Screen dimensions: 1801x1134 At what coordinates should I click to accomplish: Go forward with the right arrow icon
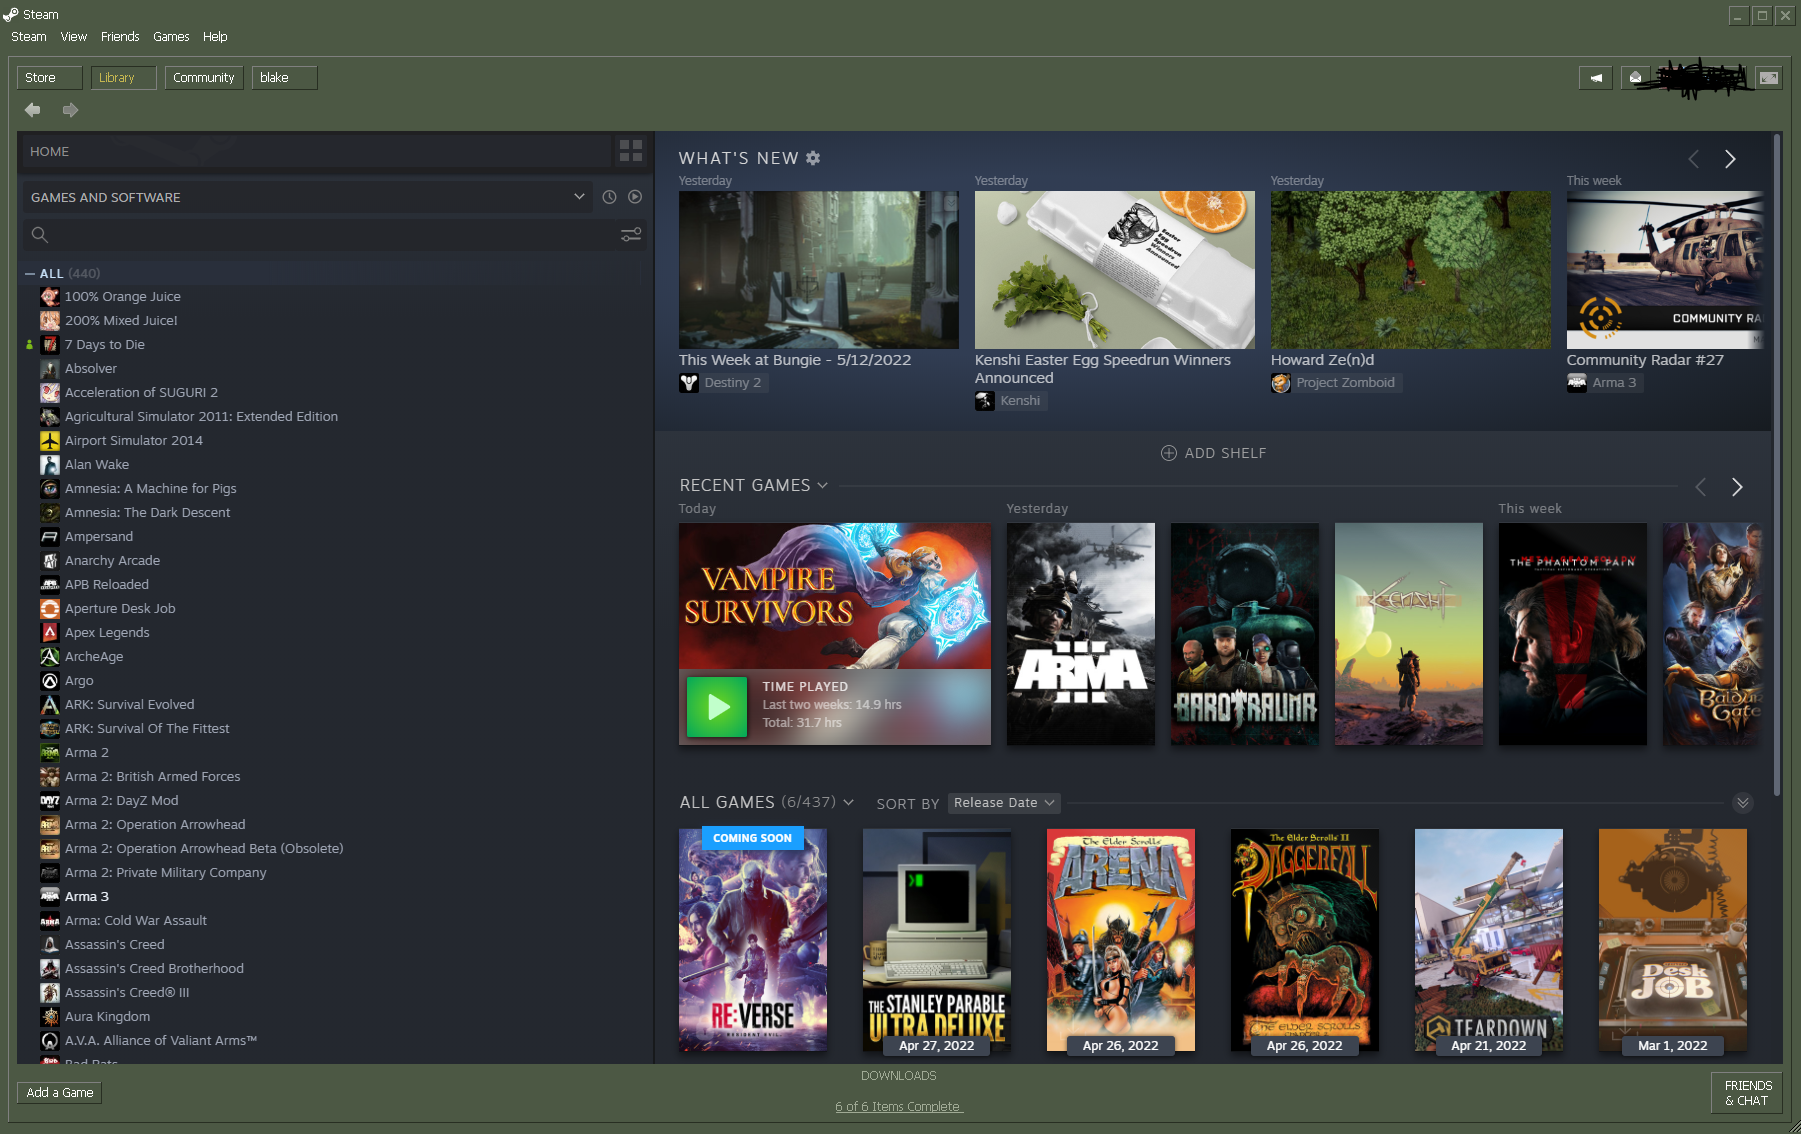coord(70,110)
